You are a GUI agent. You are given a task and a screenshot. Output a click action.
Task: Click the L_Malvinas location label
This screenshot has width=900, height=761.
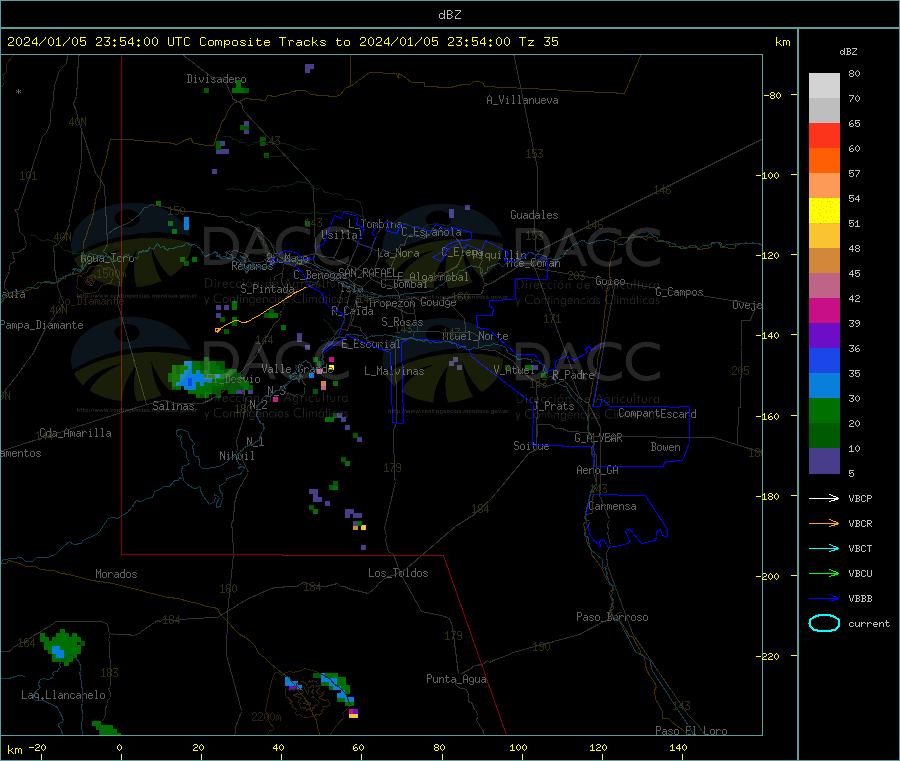394,371
